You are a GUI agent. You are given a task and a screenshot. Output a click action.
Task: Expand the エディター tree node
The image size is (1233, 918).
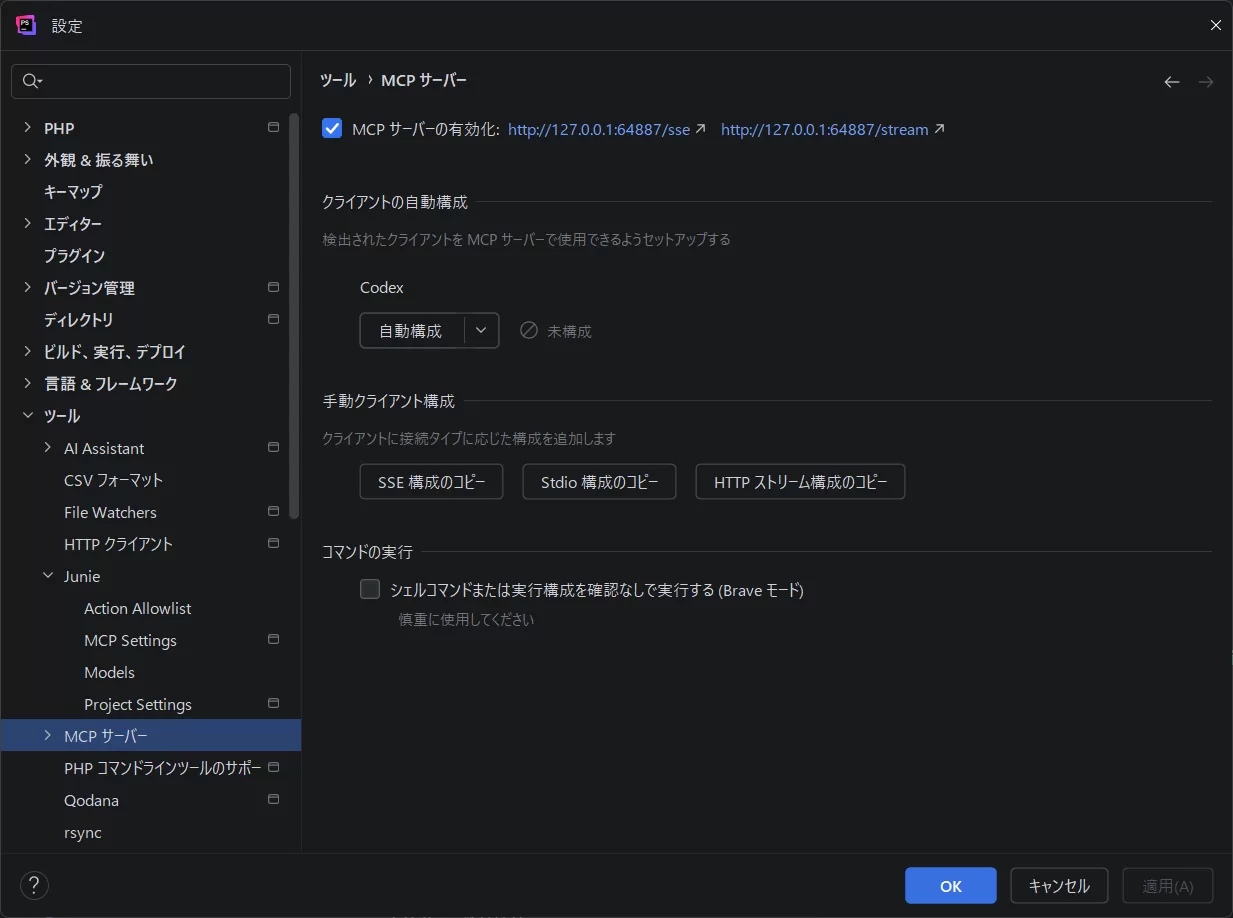coord(28,224)
